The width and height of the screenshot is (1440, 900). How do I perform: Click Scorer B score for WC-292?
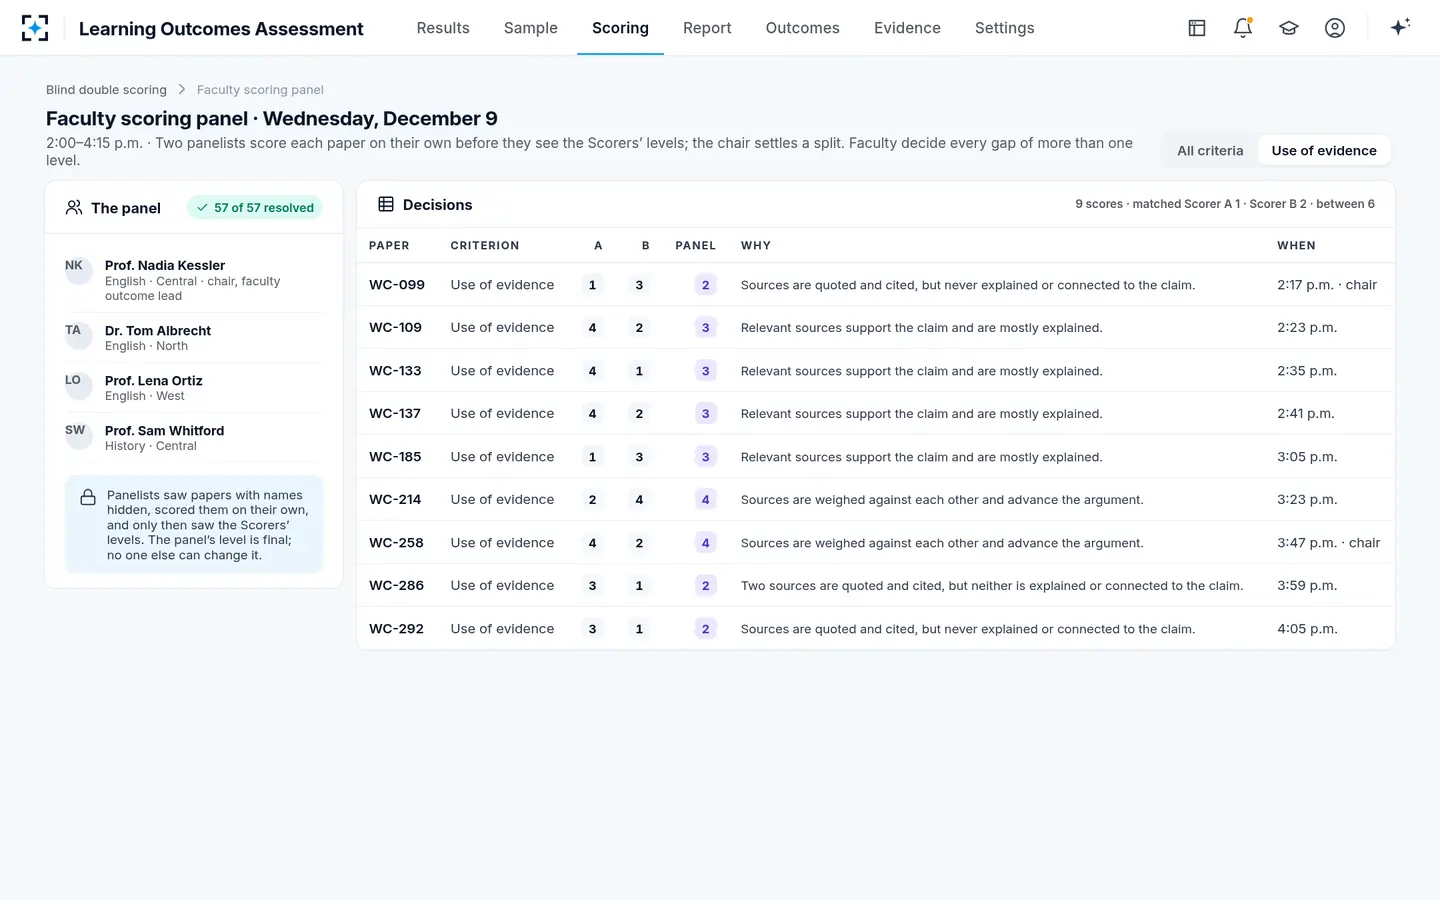coord(639,629)
